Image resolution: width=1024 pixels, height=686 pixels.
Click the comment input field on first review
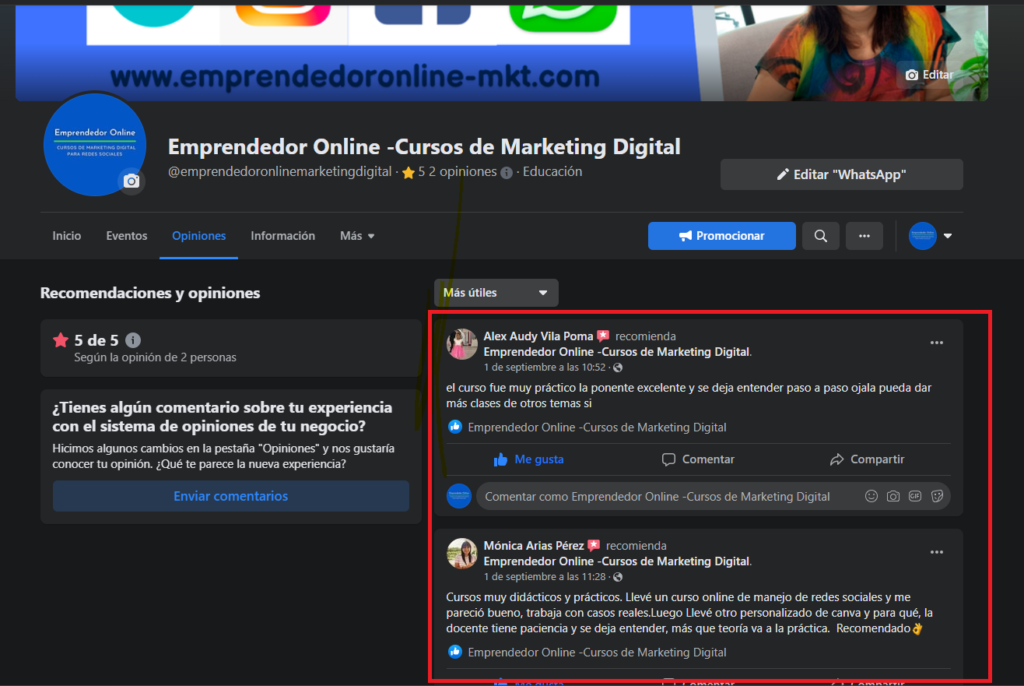(x=660, y=496)
